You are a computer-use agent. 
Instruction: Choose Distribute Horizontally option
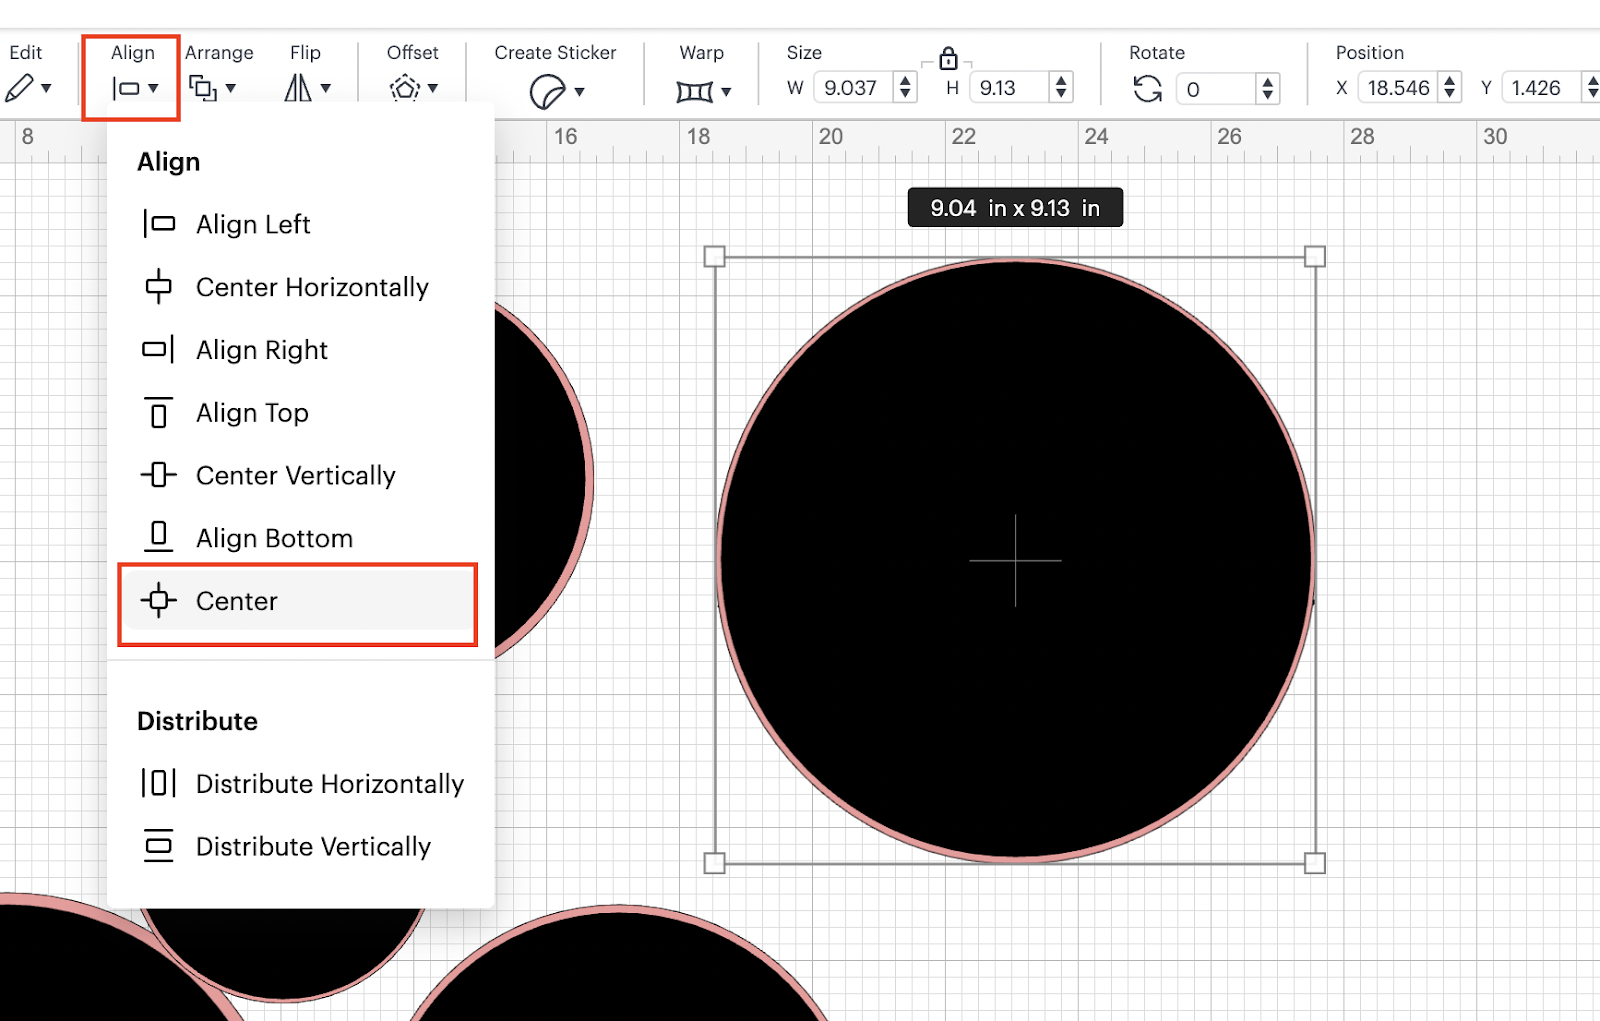300,784
